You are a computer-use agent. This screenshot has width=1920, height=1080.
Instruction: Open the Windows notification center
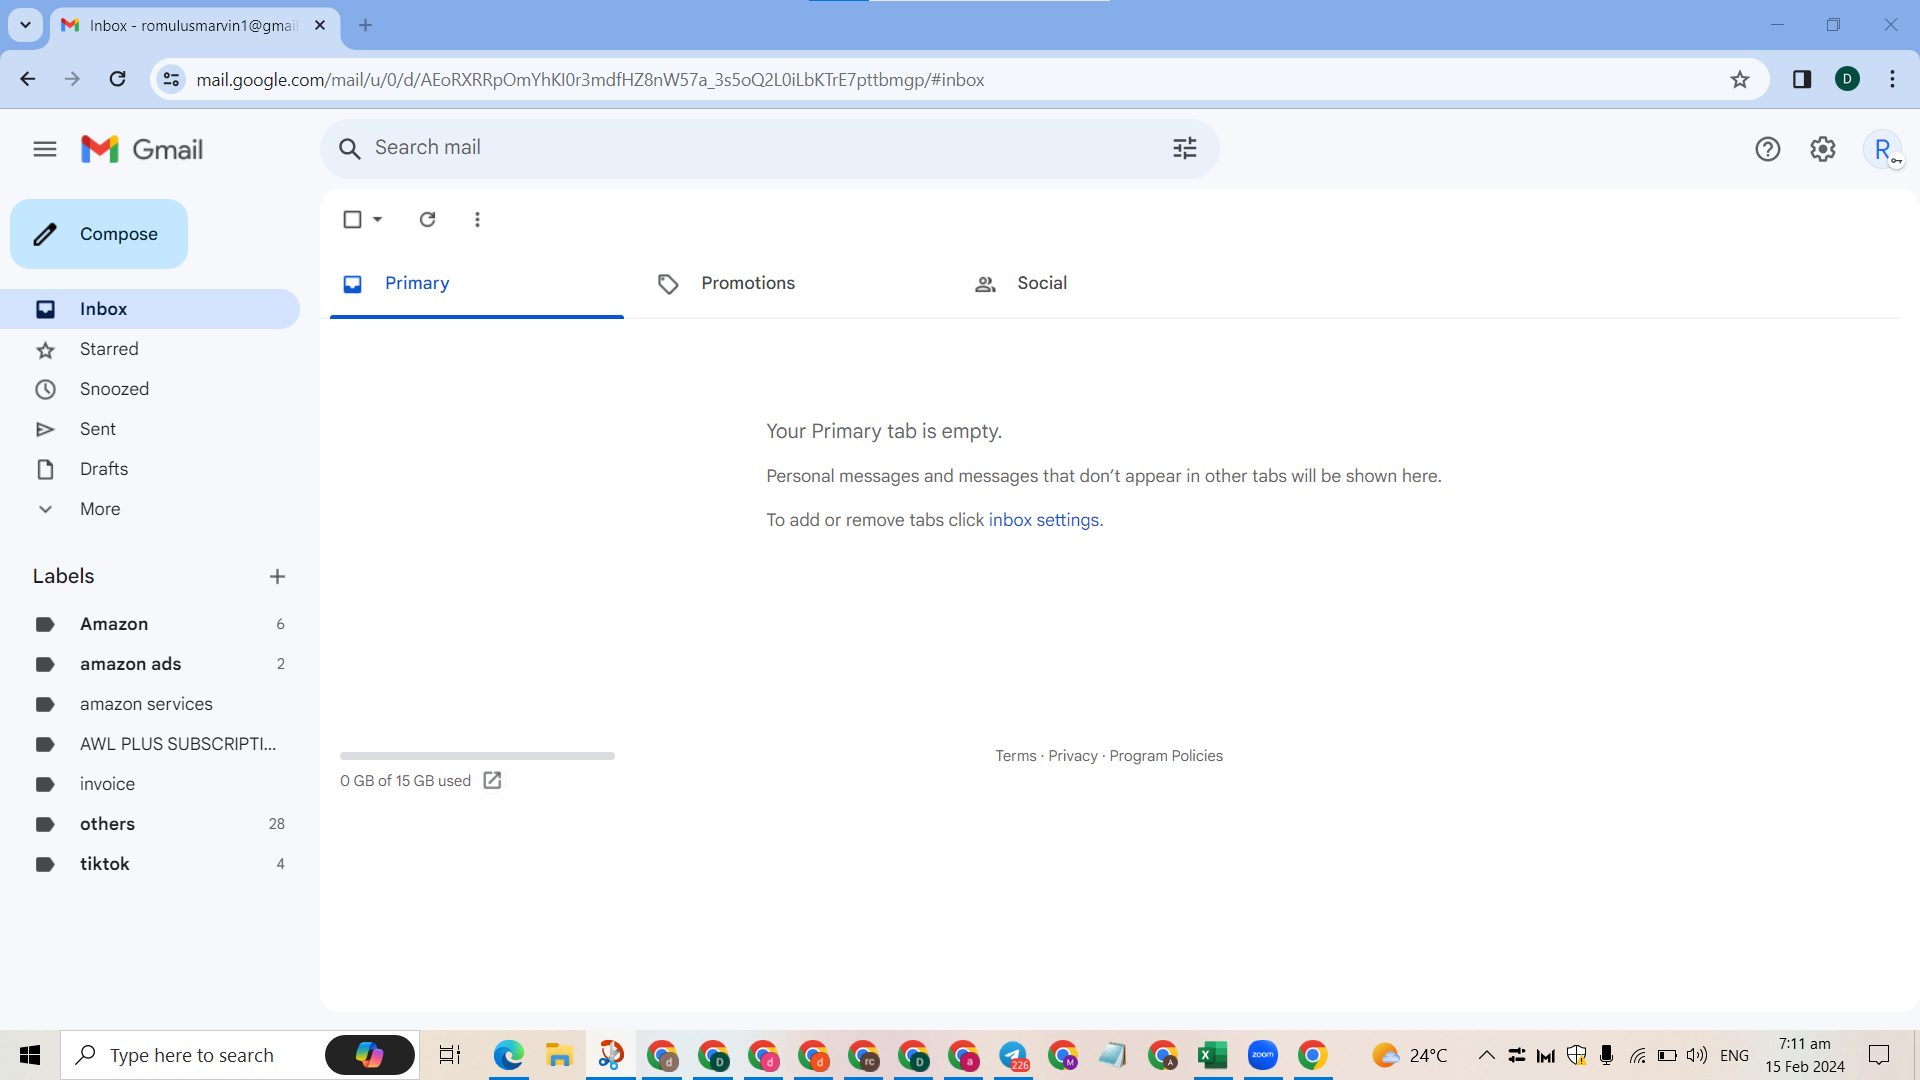[1879, 1055]
